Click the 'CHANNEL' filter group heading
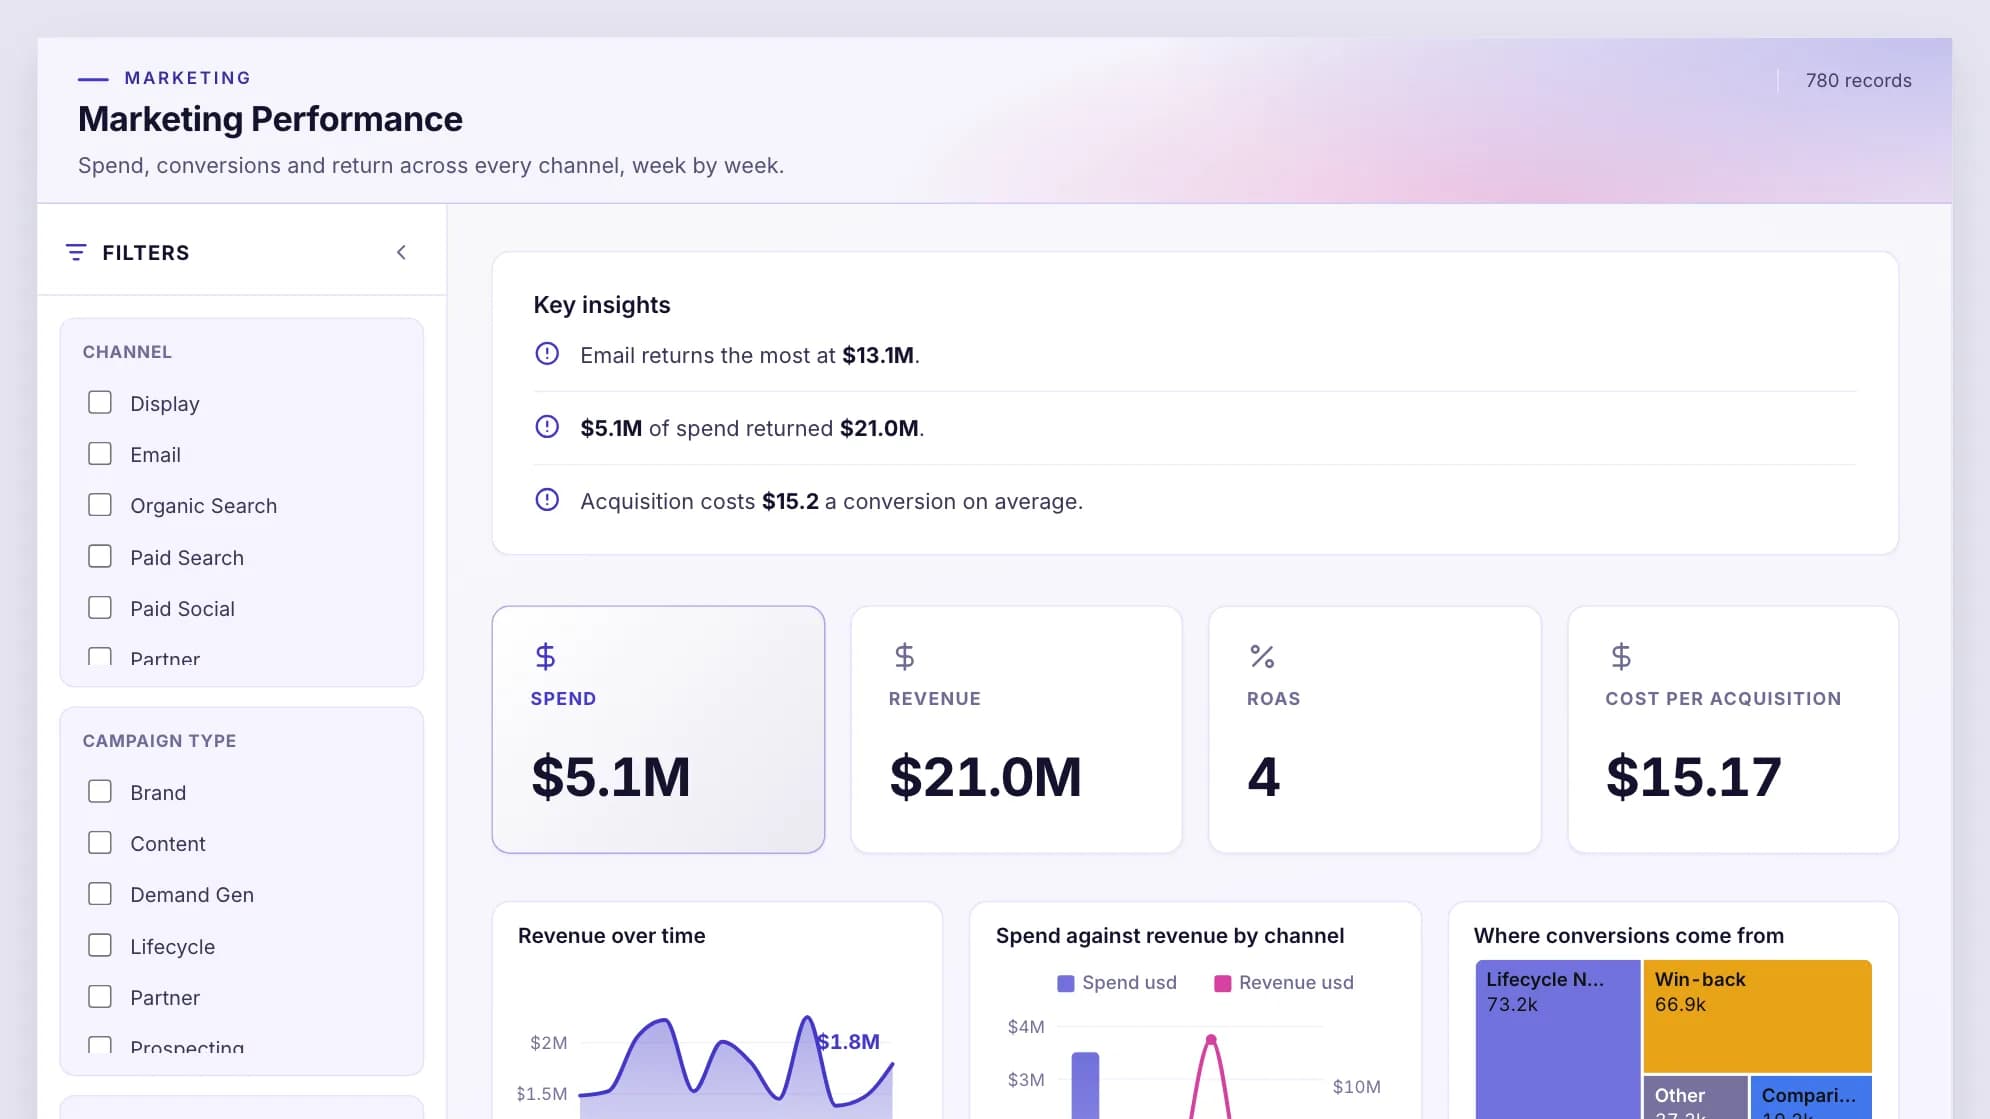Viewport: 1990px width, 1119px height. [127, 351]
